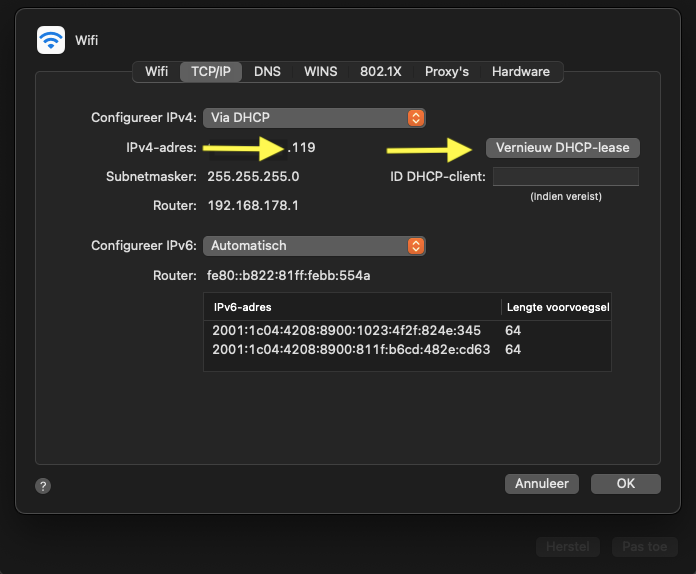This screenshot has width=696, height=574.
Task: Click the blue Wifi icon in header
Action: [x=50, y=40]
